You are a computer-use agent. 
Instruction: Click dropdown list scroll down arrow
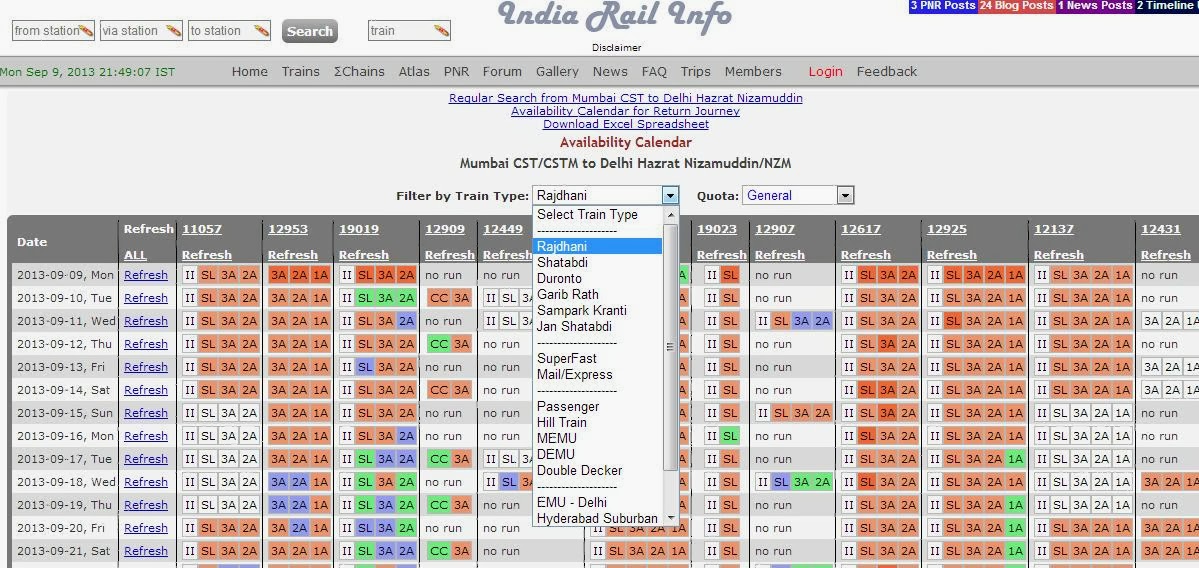(671, 518)
